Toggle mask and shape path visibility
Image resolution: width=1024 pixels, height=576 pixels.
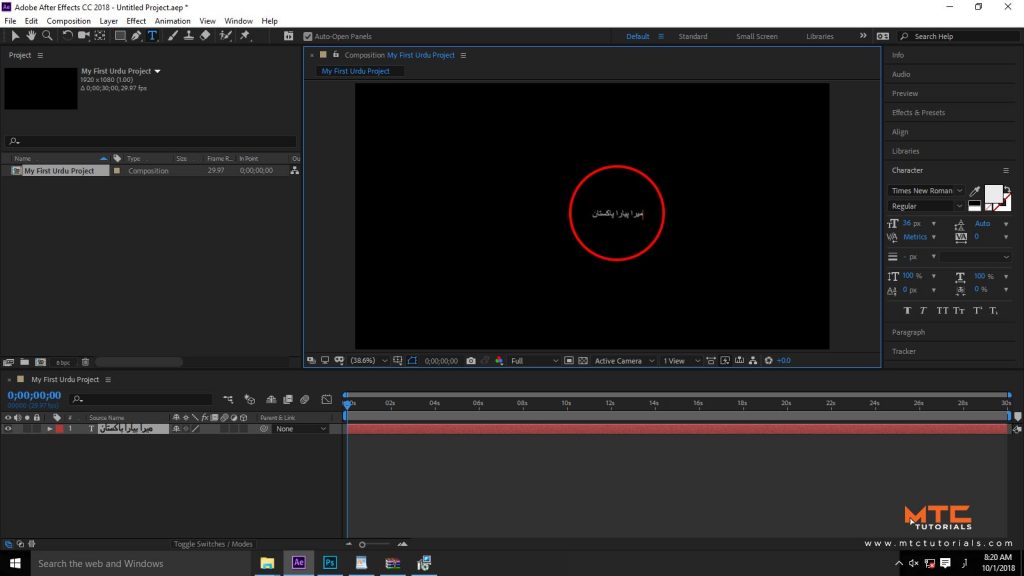[412, 360]
